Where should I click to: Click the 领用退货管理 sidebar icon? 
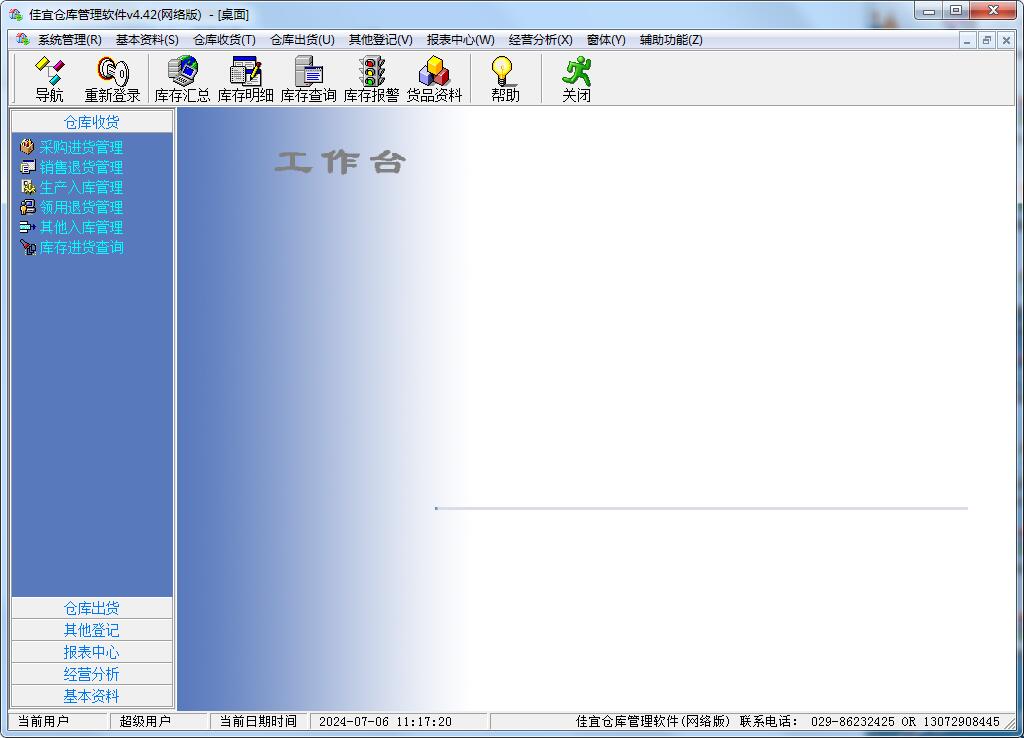point(27,207)
